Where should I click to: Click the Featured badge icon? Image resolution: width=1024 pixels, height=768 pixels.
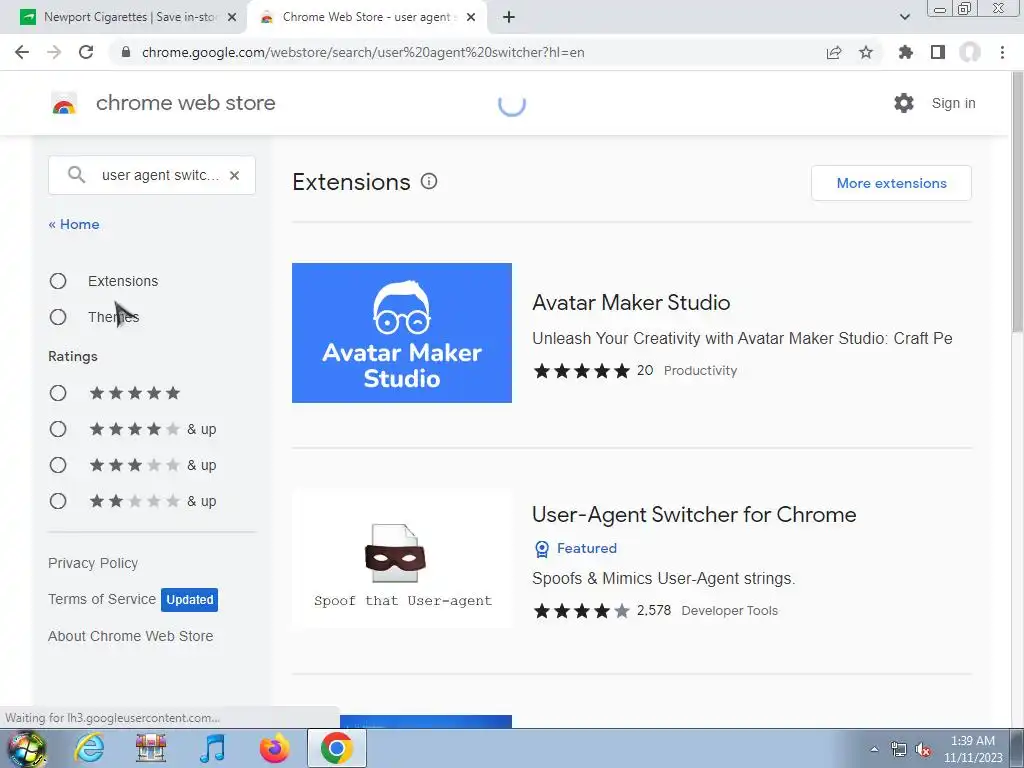tap(542, 549)
